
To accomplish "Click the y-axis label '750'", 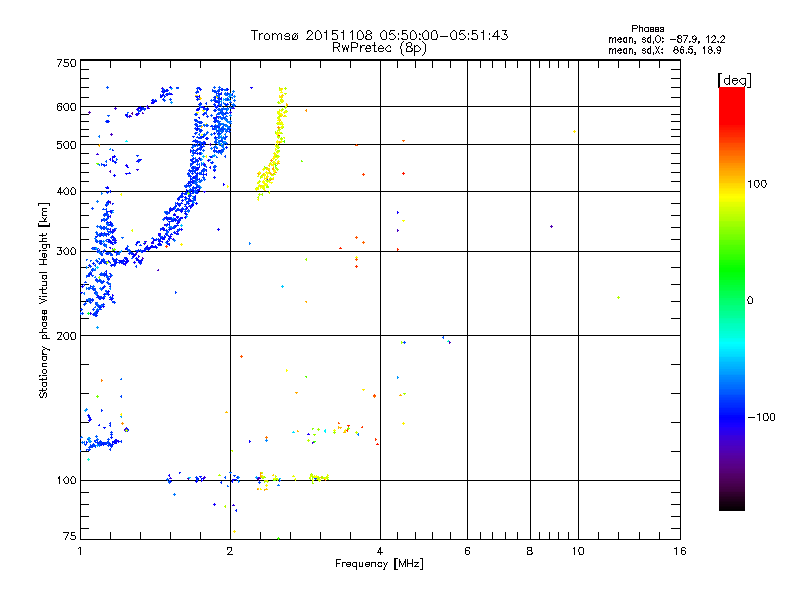I will coord(66,63).
